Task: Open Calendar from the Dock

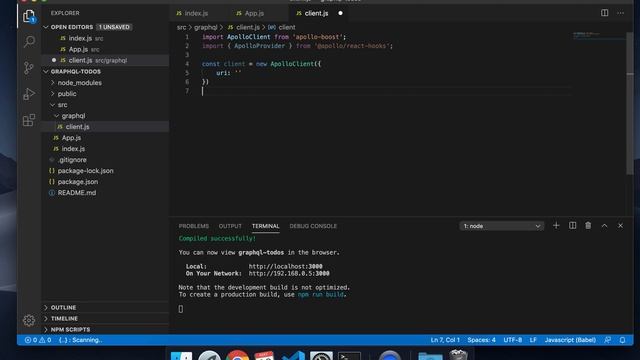Action: [264, 356]
